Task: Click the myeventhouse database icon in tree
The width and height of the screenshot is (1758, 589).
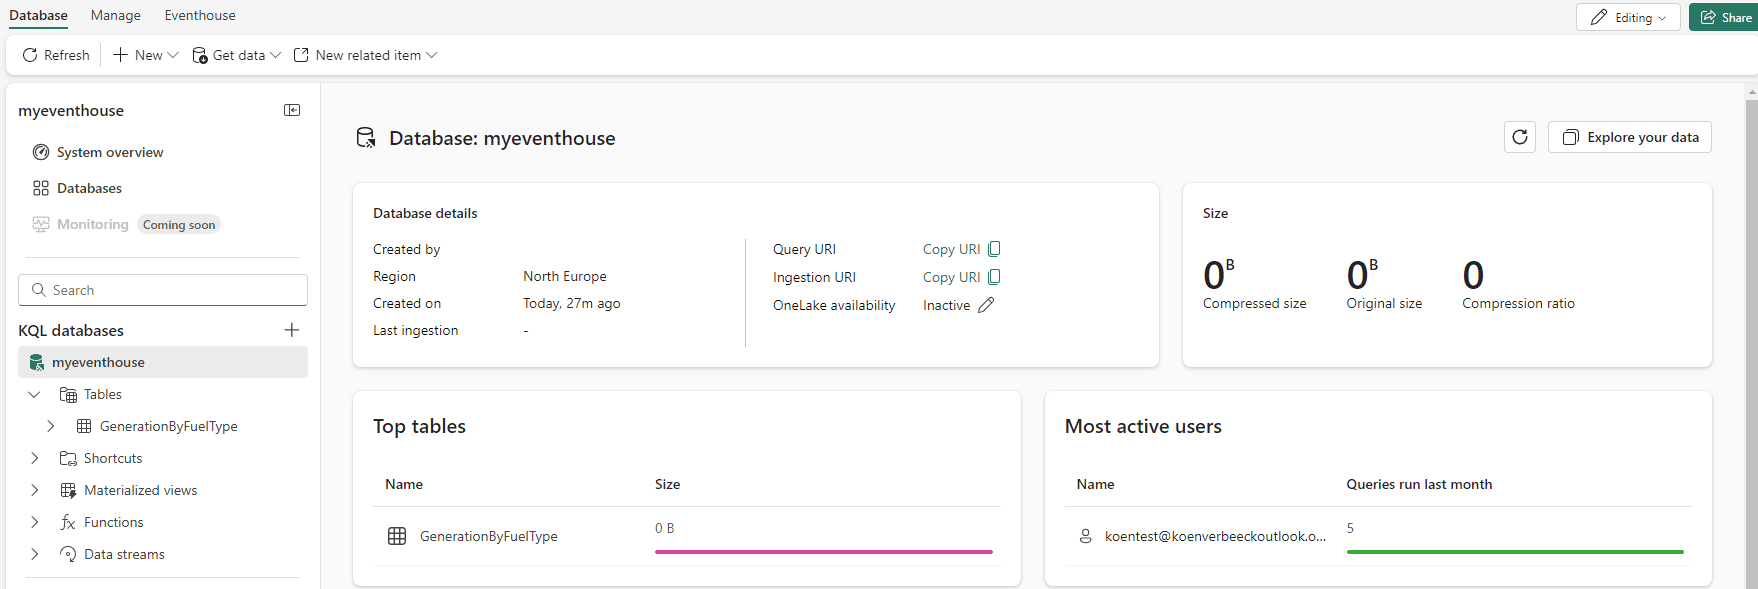Action: point(37,362)
